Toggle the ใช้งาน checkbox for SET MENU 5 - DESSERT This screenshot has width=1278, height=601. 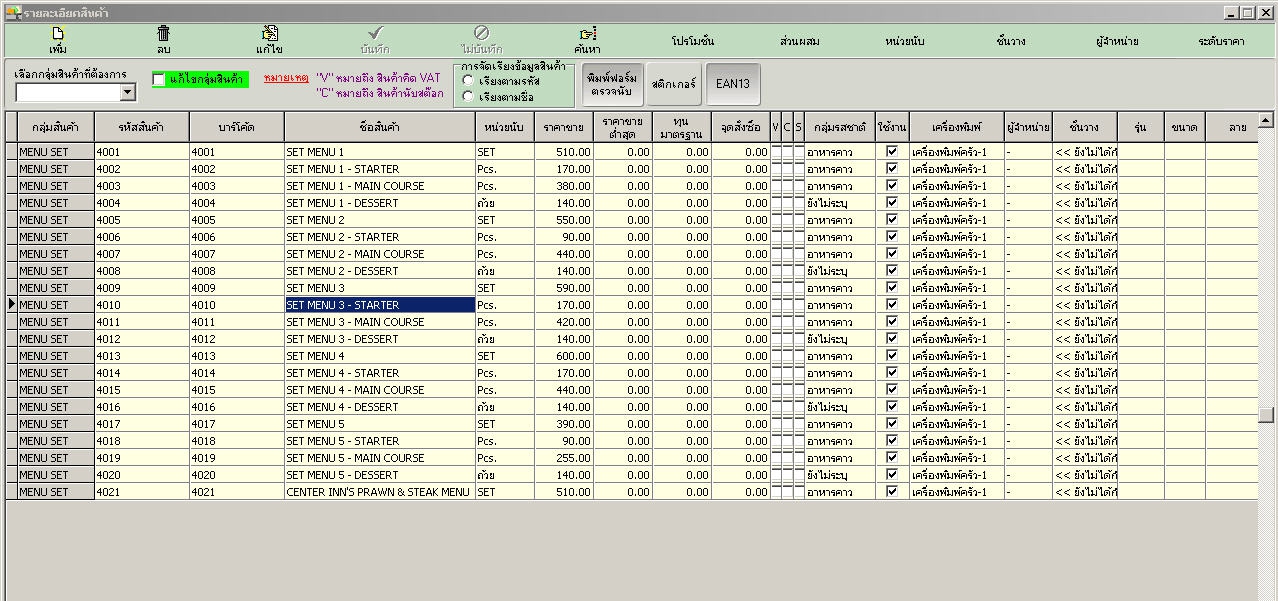tap(892, 475)
